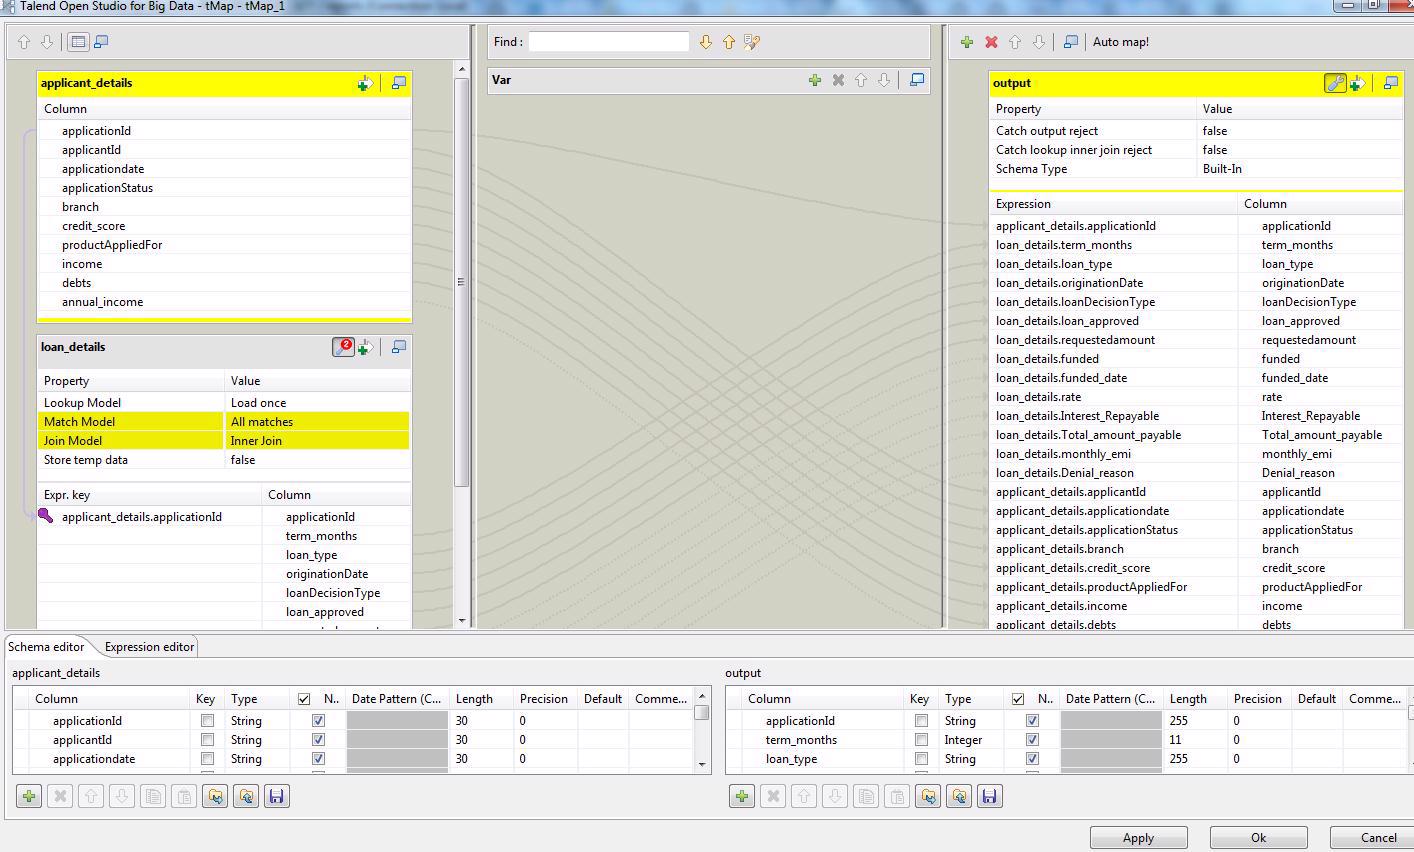Remove selected output table with red X
Image resolution: width=1414 pixels, height=852 pixels.
[991, 42]
